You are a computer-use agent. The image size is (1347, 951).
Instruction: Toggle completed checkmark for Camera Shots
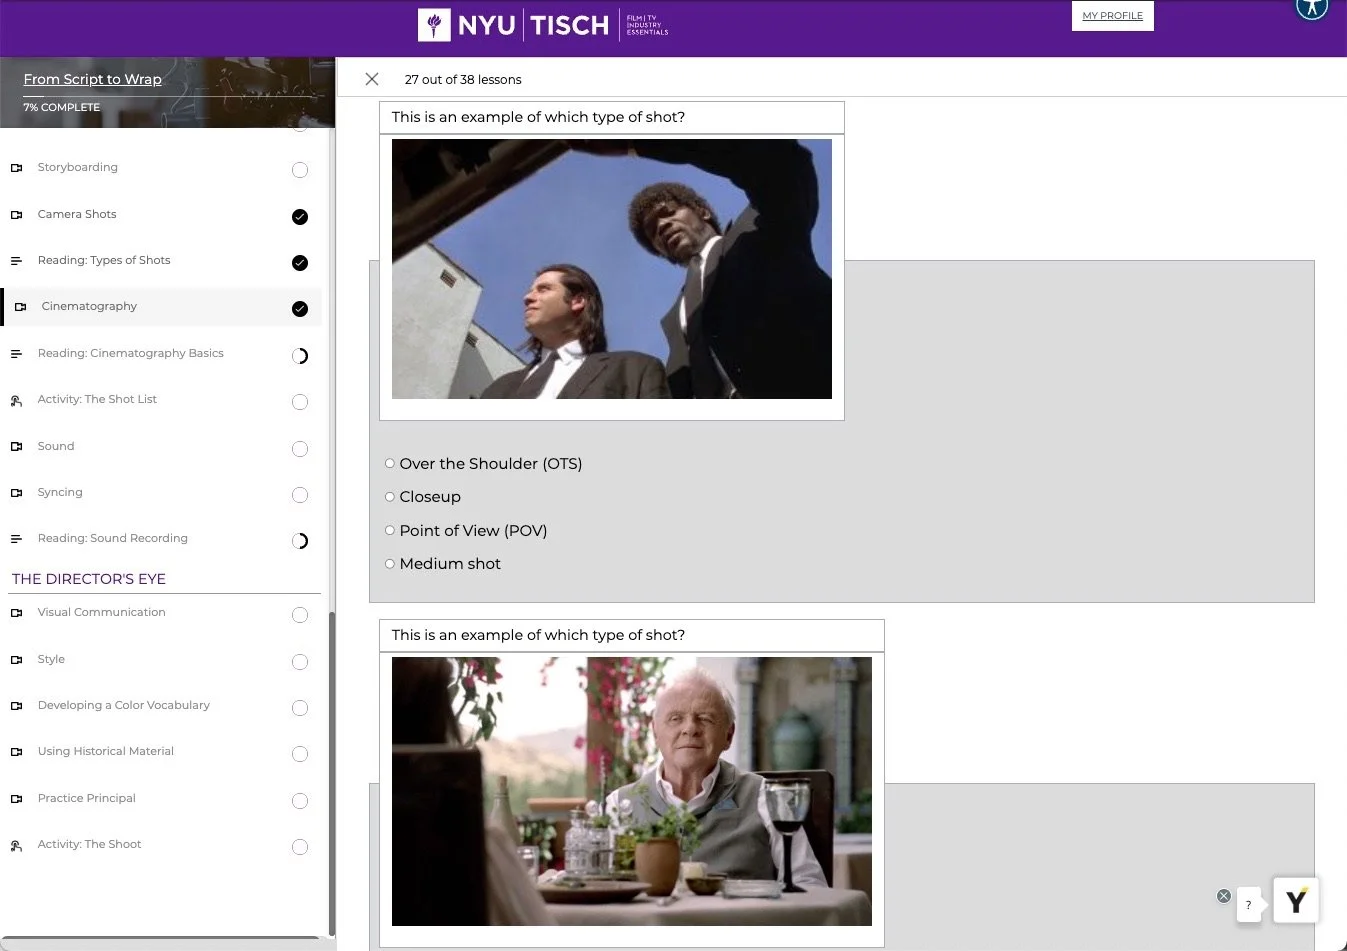[300, 217]
